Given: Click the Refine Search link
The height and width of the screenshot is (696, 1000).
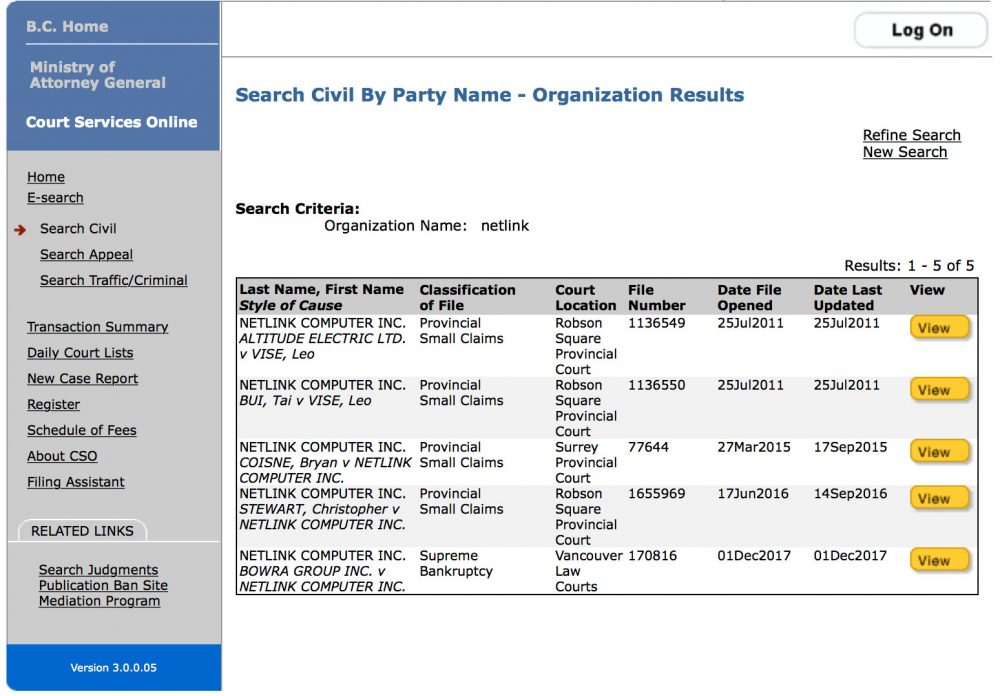Looking at the screenshot, I should [911, 135].
